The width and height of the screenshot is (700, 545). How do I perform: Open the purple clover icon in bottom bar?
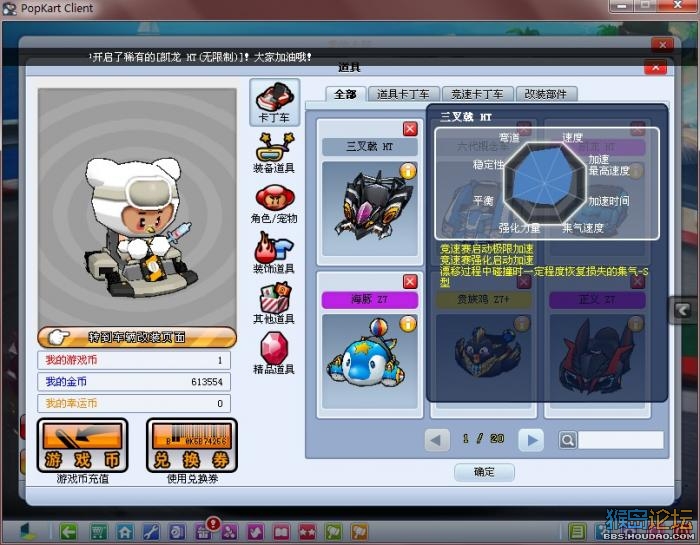tap(229, 532)
